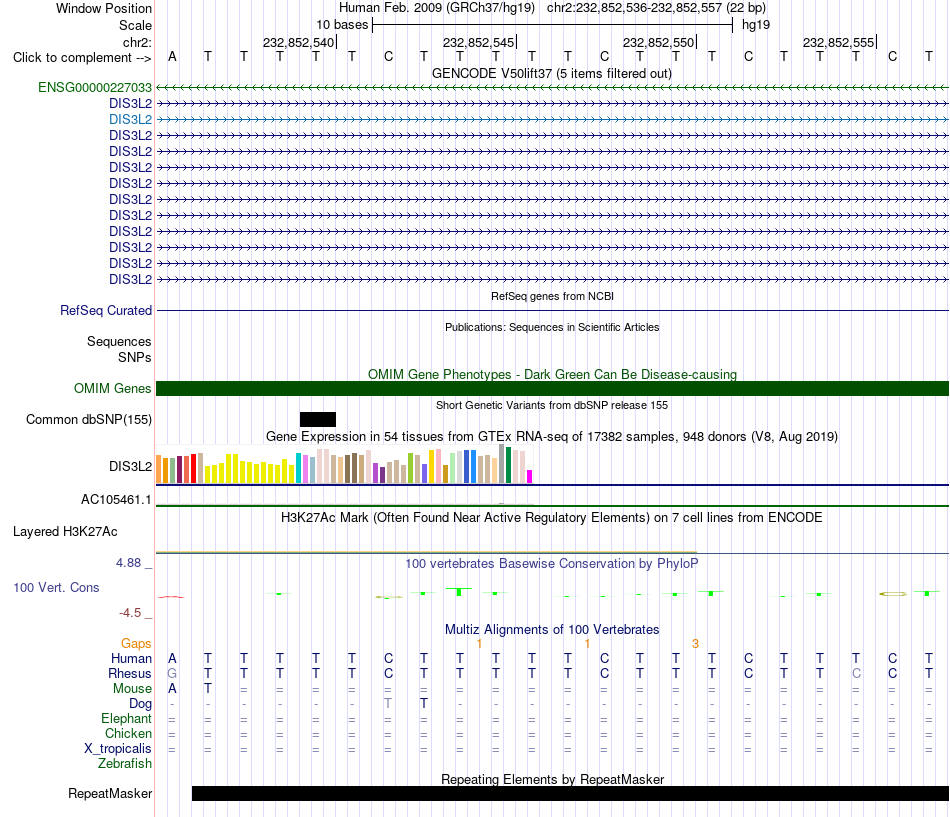Screen dimensions: 950x817
Task: Click the 'Click to complement -->' label
Action: [x=82, y=58]
